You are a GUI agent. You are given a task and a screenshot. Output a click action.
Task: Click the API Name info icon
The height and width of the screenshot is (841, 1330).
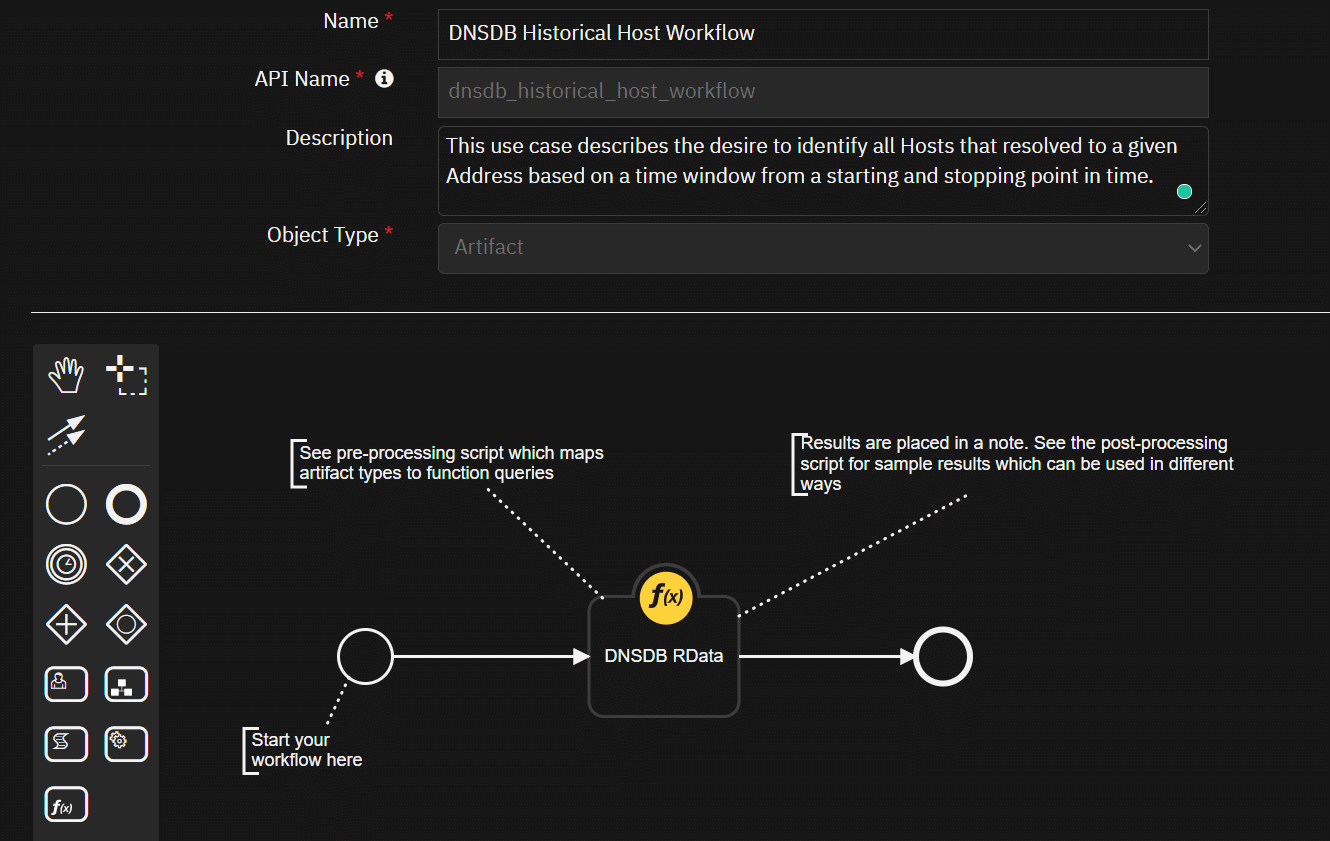click(x=384, y=79)
